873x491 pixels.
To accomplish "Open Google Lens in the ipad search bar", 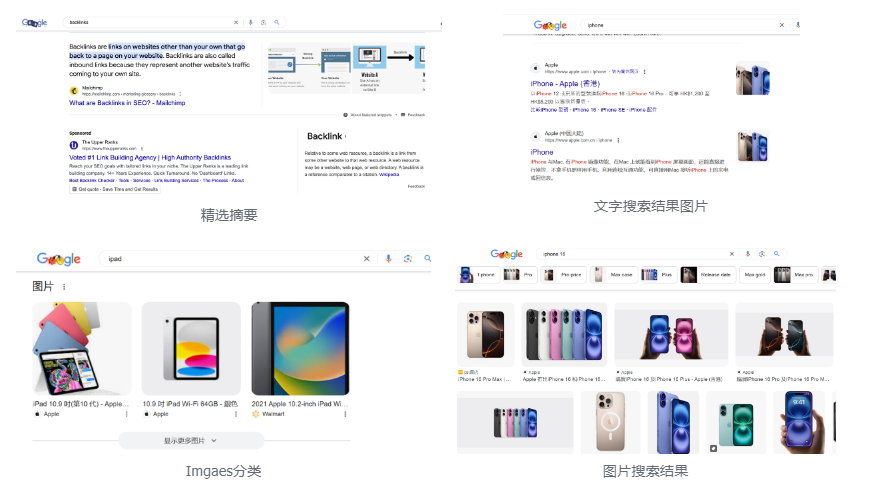I will coord(408,258).
